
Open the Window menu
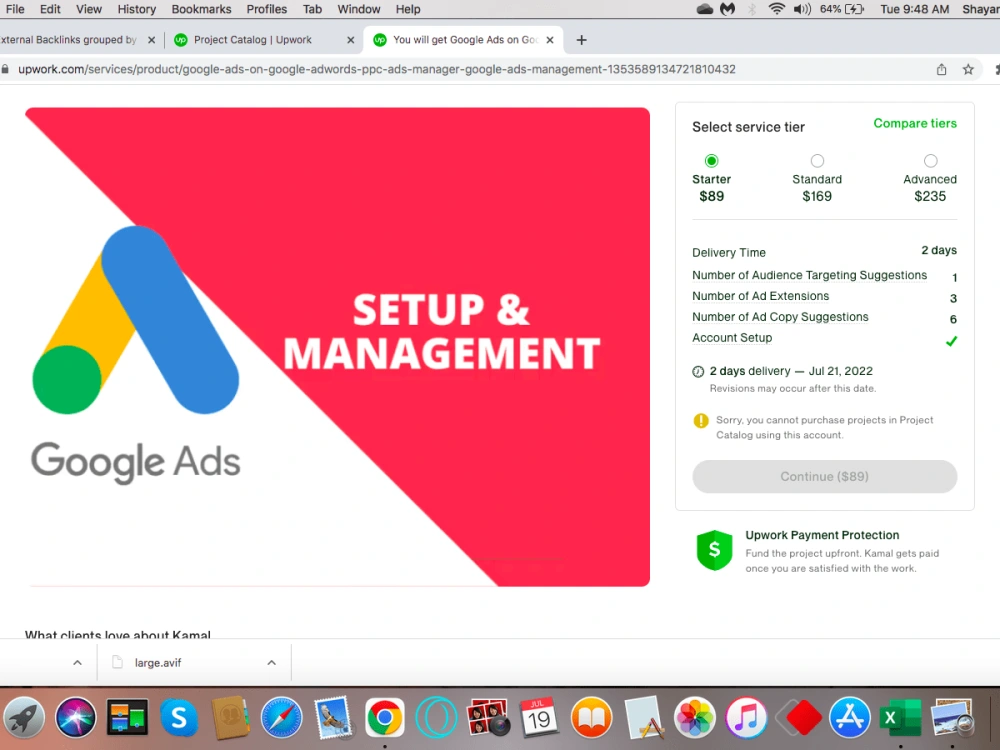[x=358, y=9]
